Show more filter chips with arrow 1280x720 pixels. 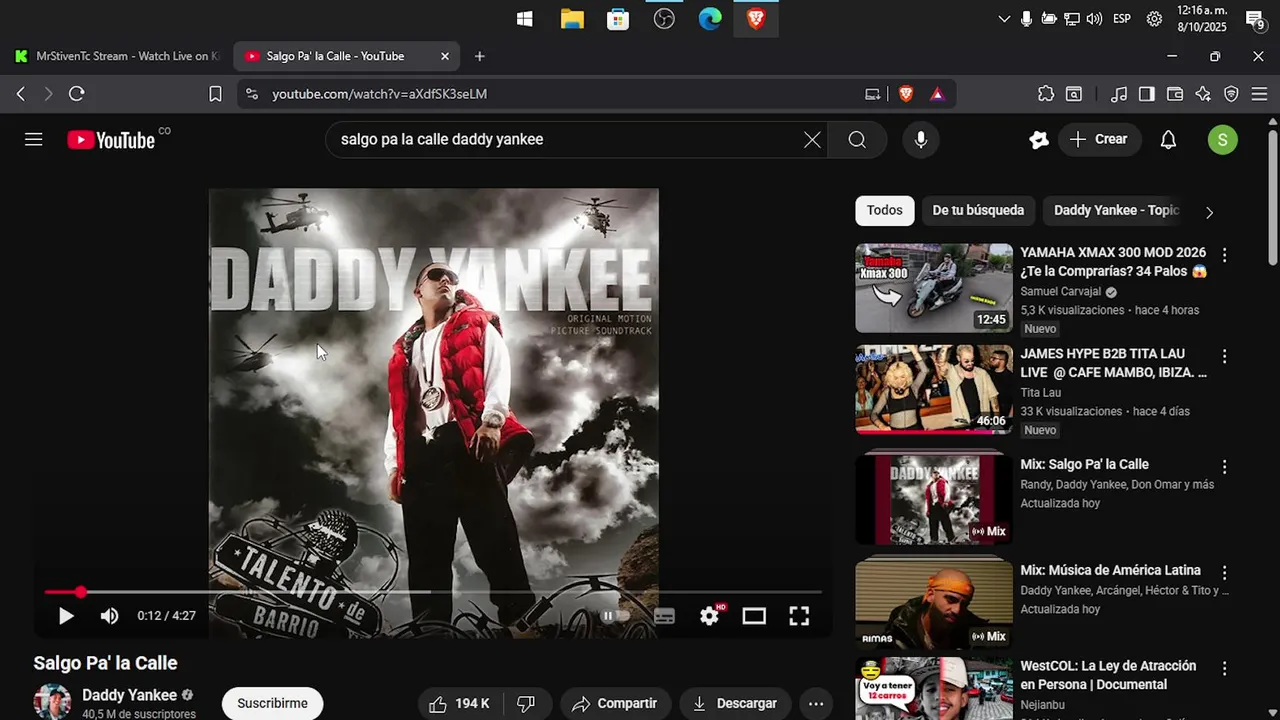[1209, 212]
